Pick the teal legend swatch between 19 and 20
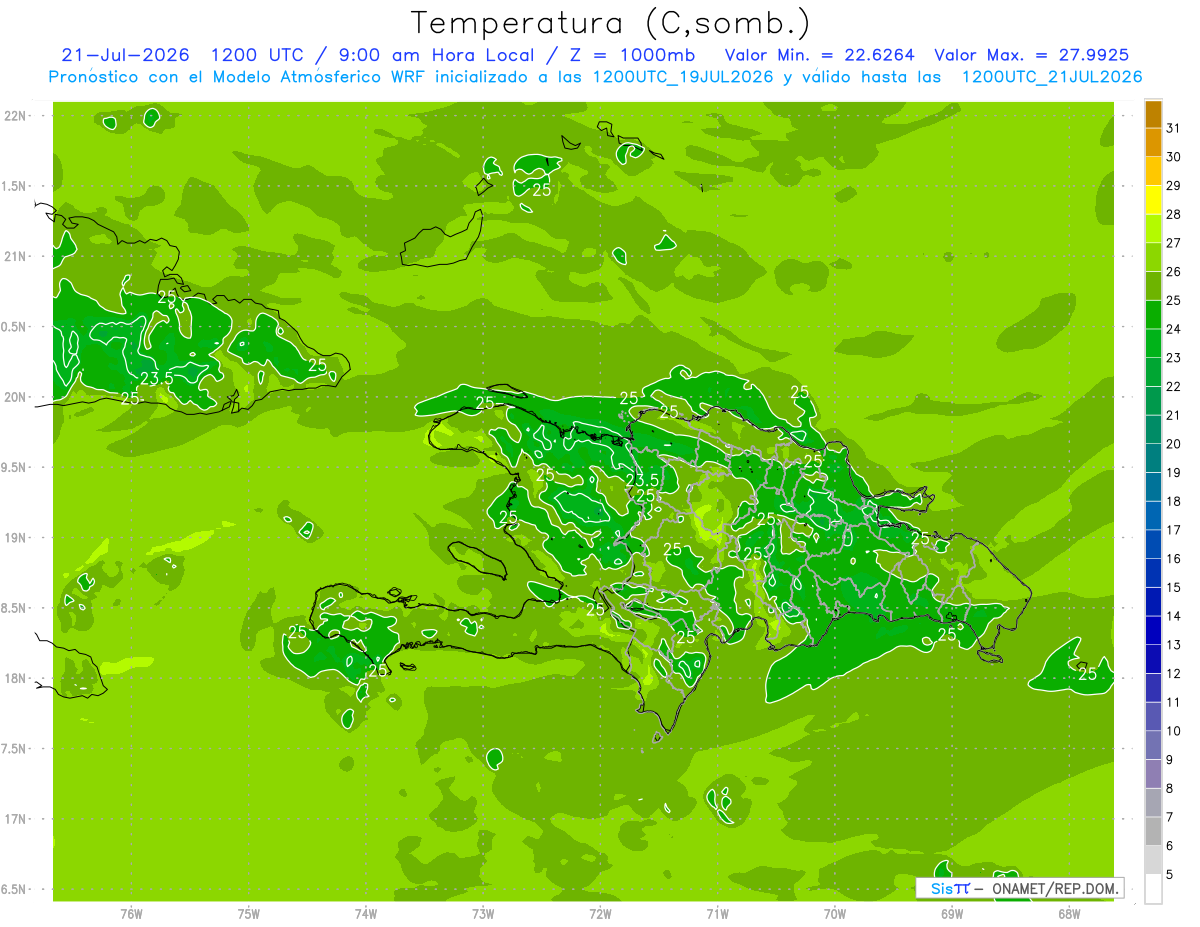This screenshot has width=1200, height=927. click(1153, 458)
